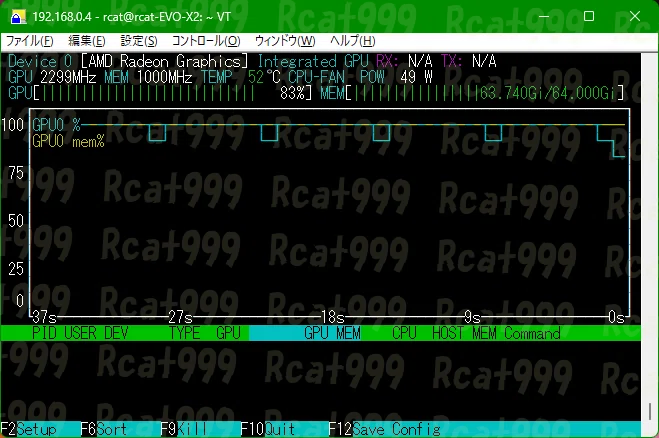Viewport: 659px width, 438px height.
Task: Open the ファイル(F) menu
Action: (29, 41)
